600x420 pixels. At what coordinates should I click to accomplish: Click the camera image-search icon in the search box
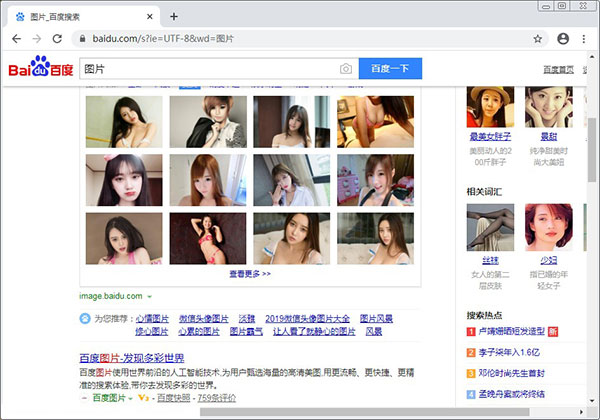point(346,69)
